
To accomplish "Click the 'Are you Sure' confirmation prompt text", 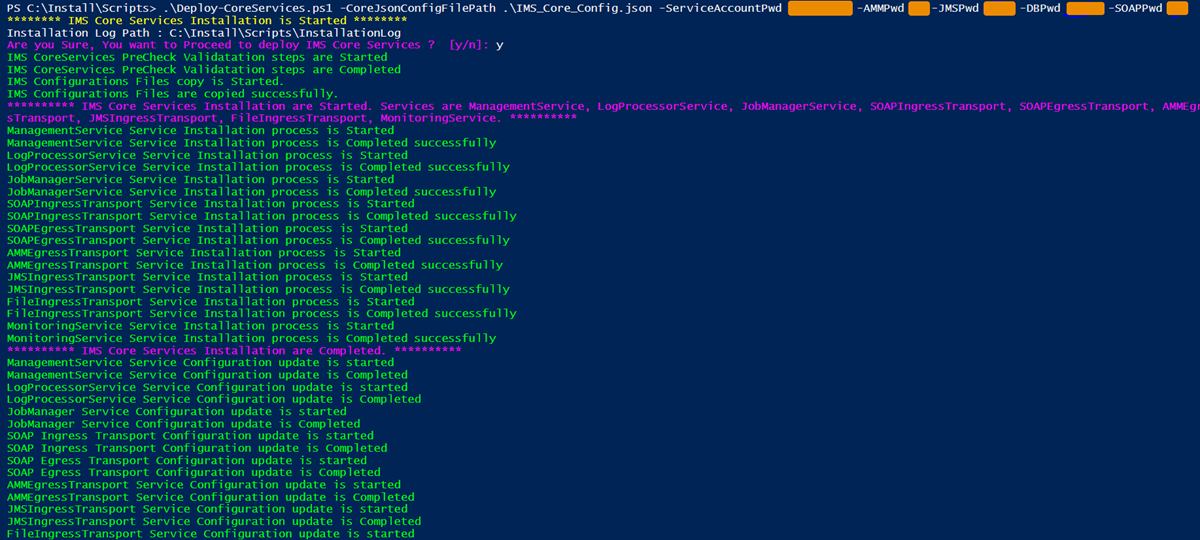I will [220, 46].
